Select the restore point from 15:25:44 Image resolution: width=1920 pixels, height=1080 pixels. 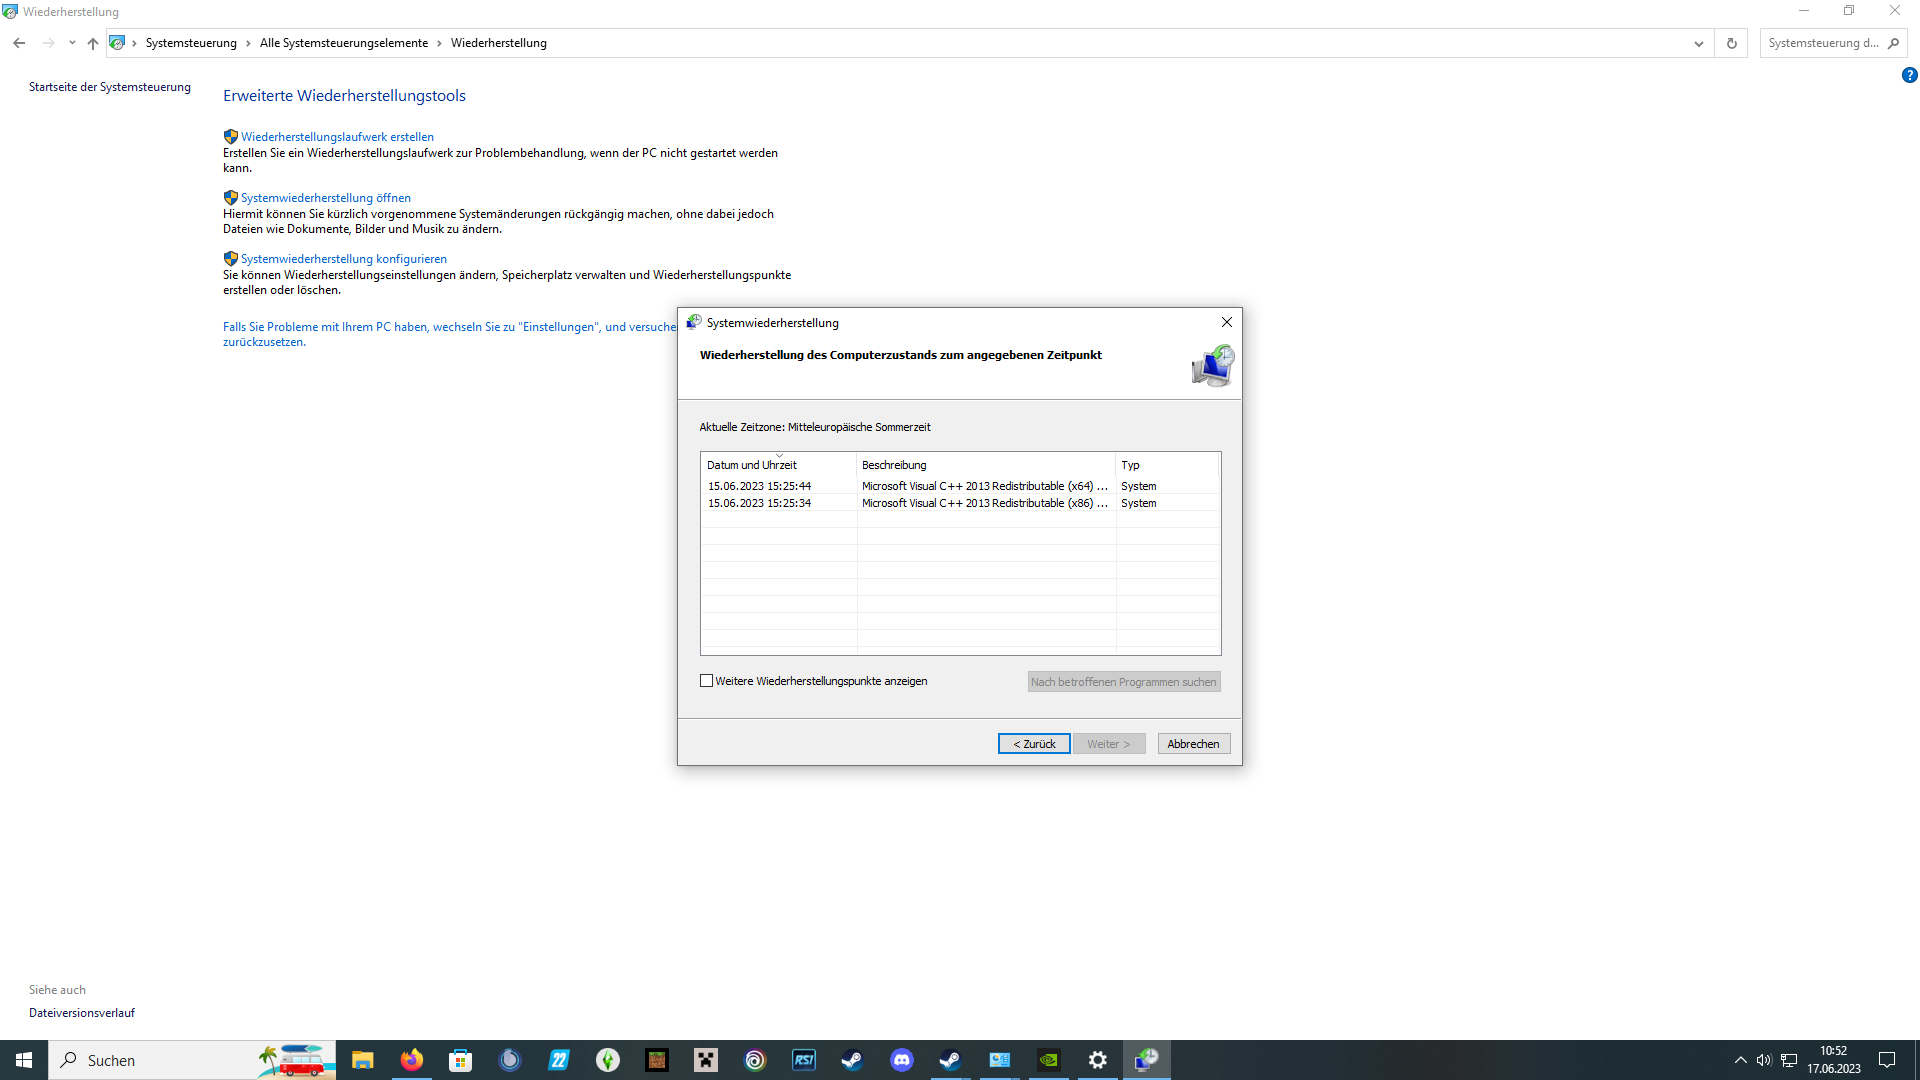click(x=759, y=486)
